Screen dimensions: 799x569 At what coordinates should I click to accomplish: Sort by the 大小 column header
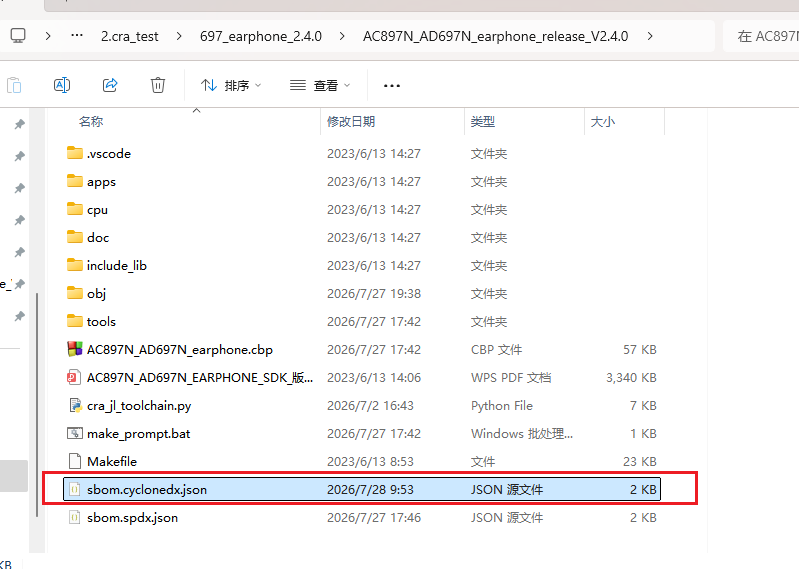[x=602, y=121]
